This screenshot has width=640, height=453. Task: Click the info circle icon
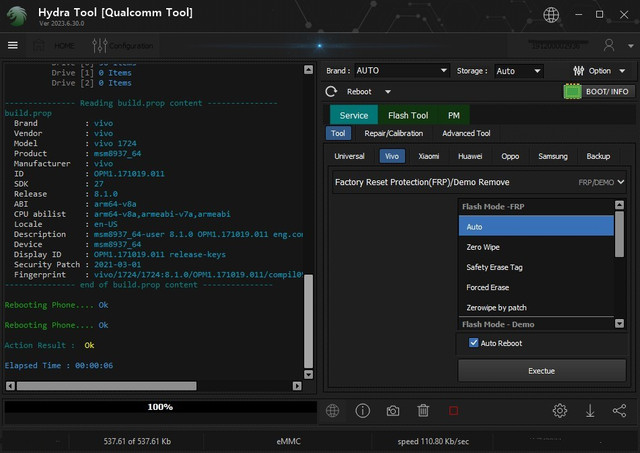[362, 411]
